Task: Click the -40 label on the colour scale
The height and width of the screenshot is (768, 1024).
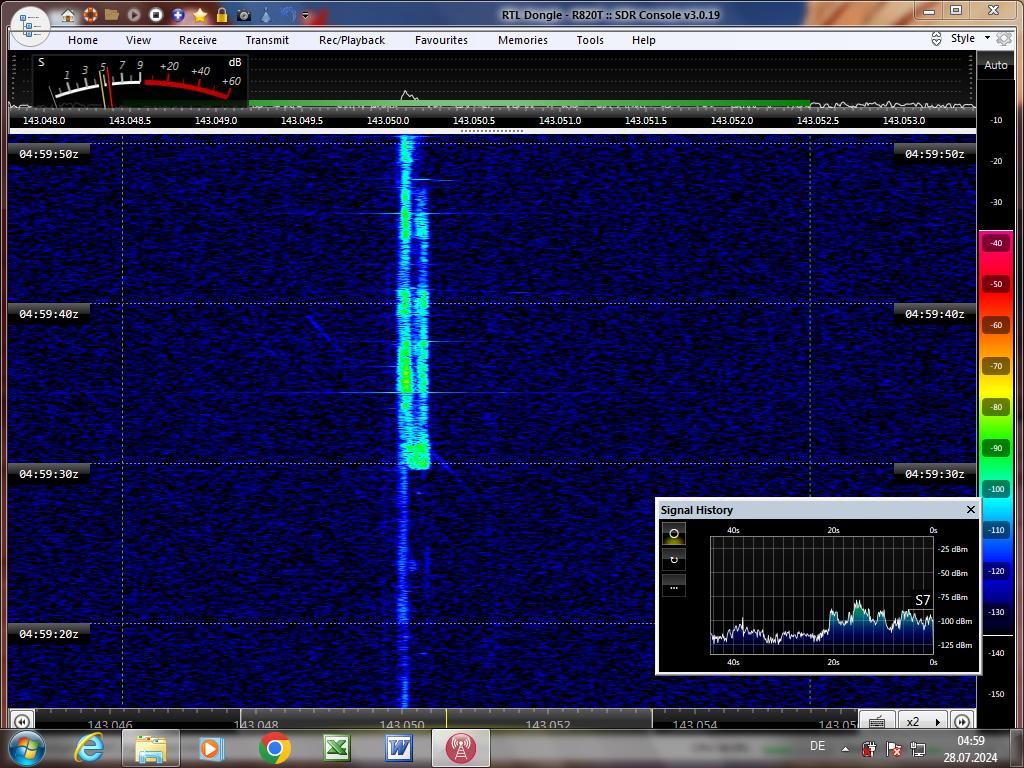Action: tap(996, 243)
